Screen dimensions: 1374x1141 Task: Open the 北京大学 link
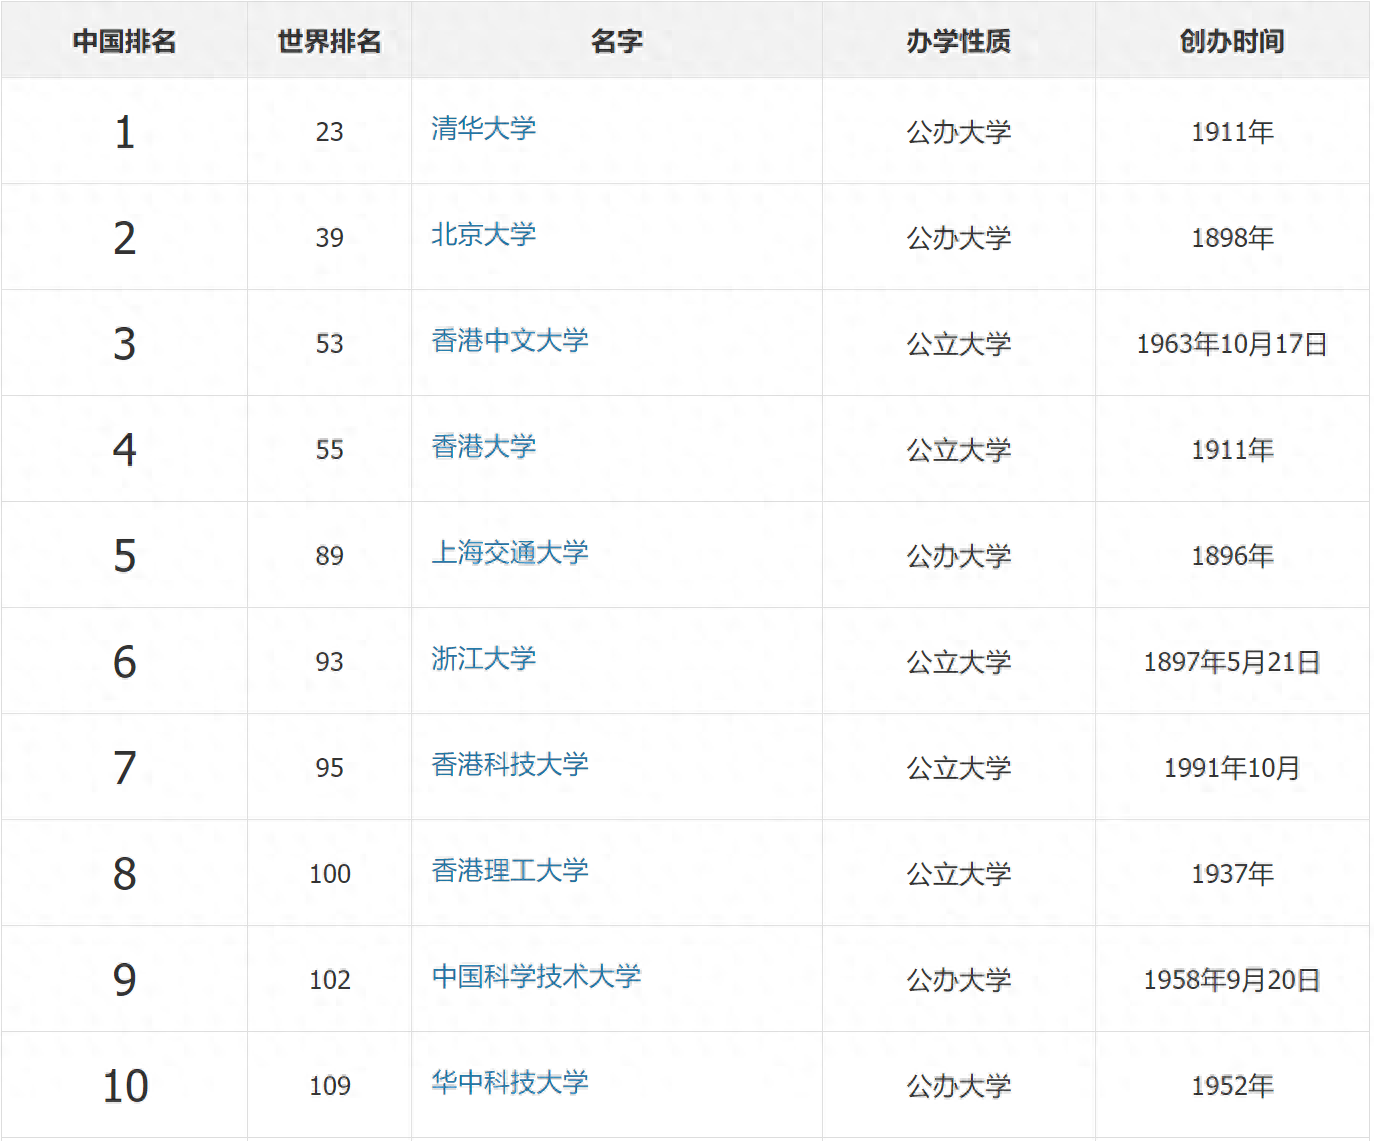[483, 235]
